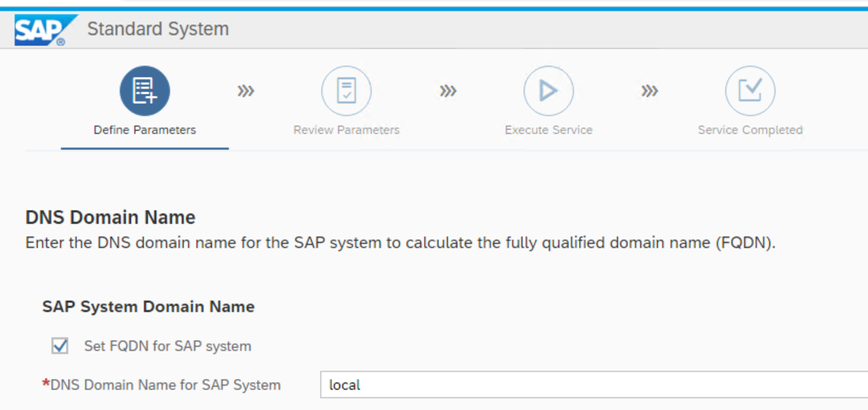Open the Service Completed tab label

tap(750, 130)
